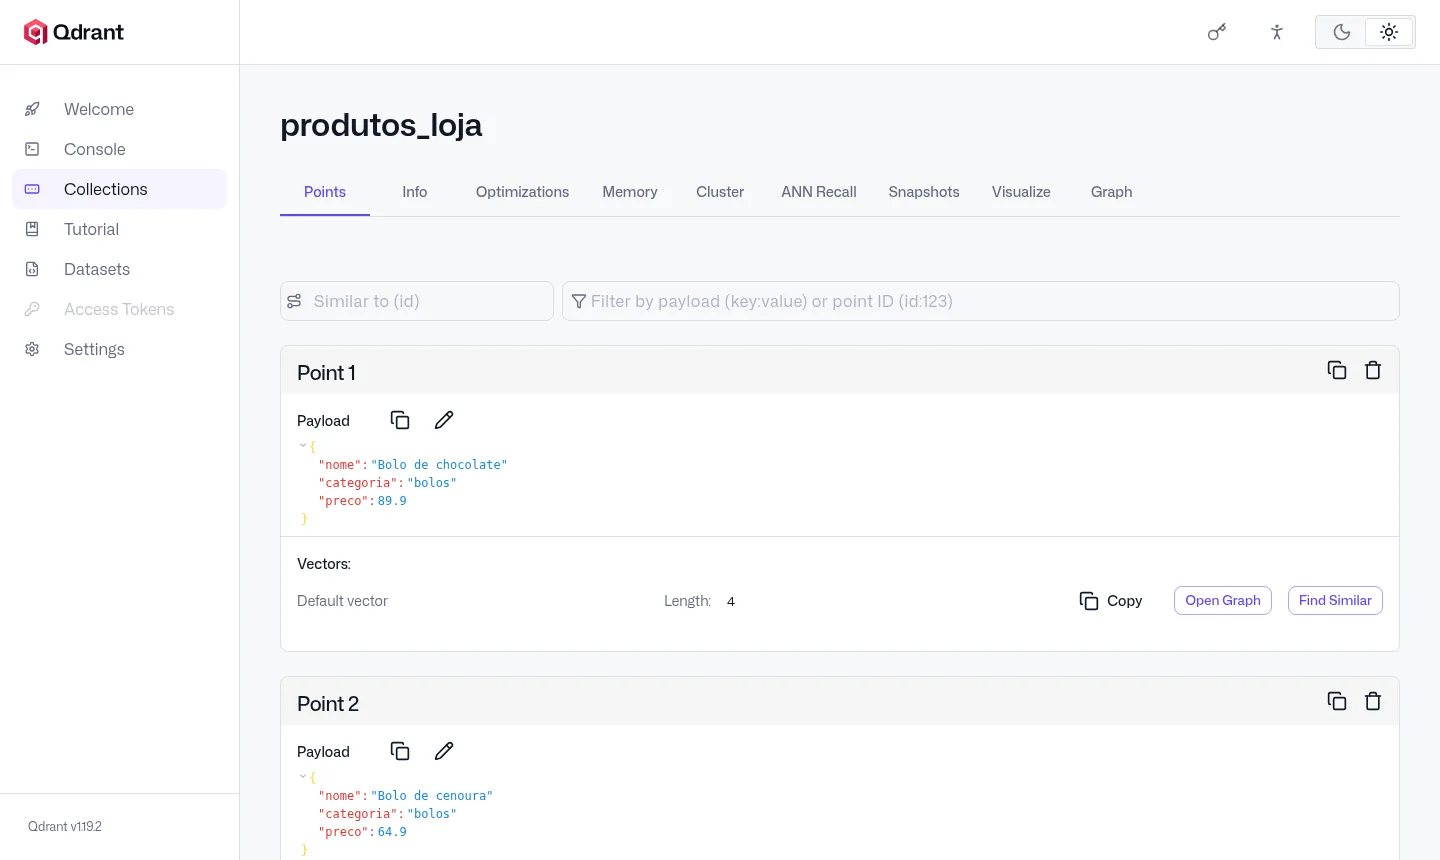Delete Point 2
This screenshot has height=860, width=1440.
pos(1373,701)
